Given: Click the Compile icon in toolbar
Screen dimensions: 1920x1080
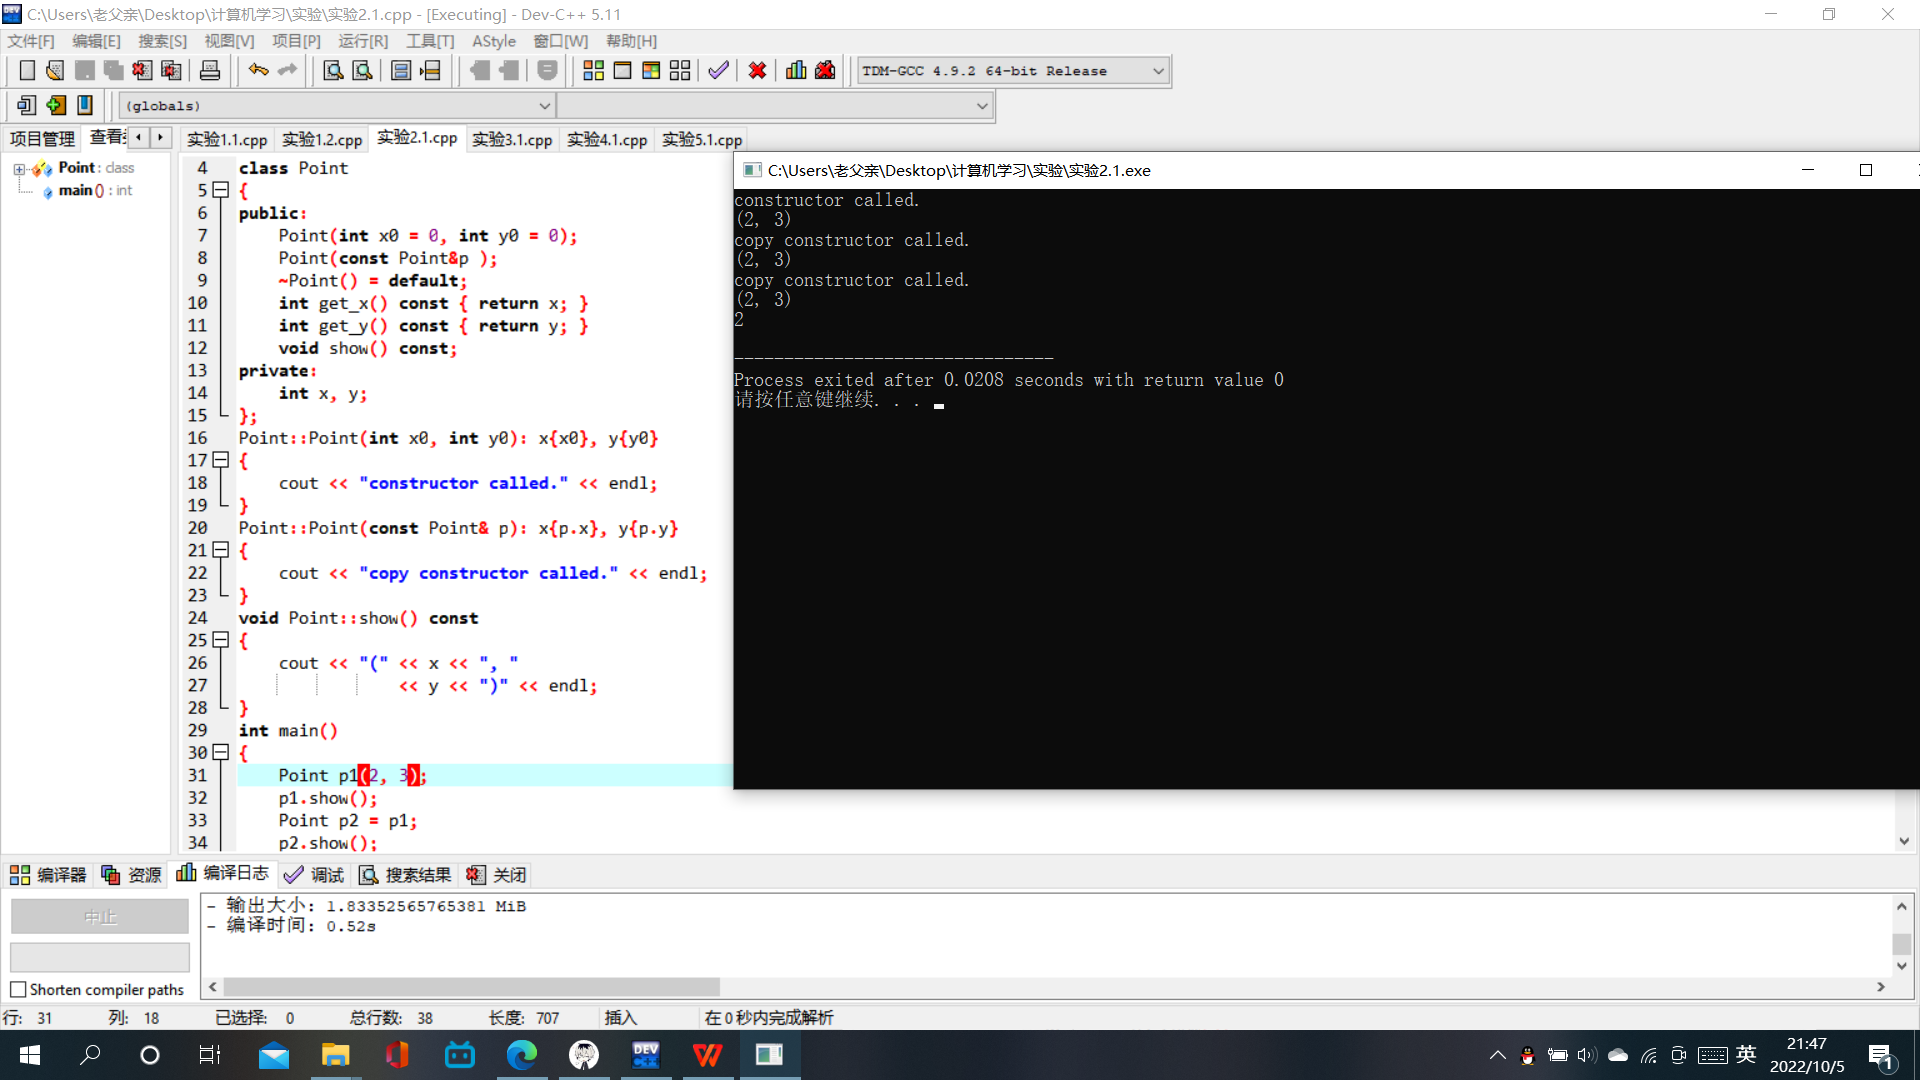Looking at the screenshot, I should pos(593,71).
